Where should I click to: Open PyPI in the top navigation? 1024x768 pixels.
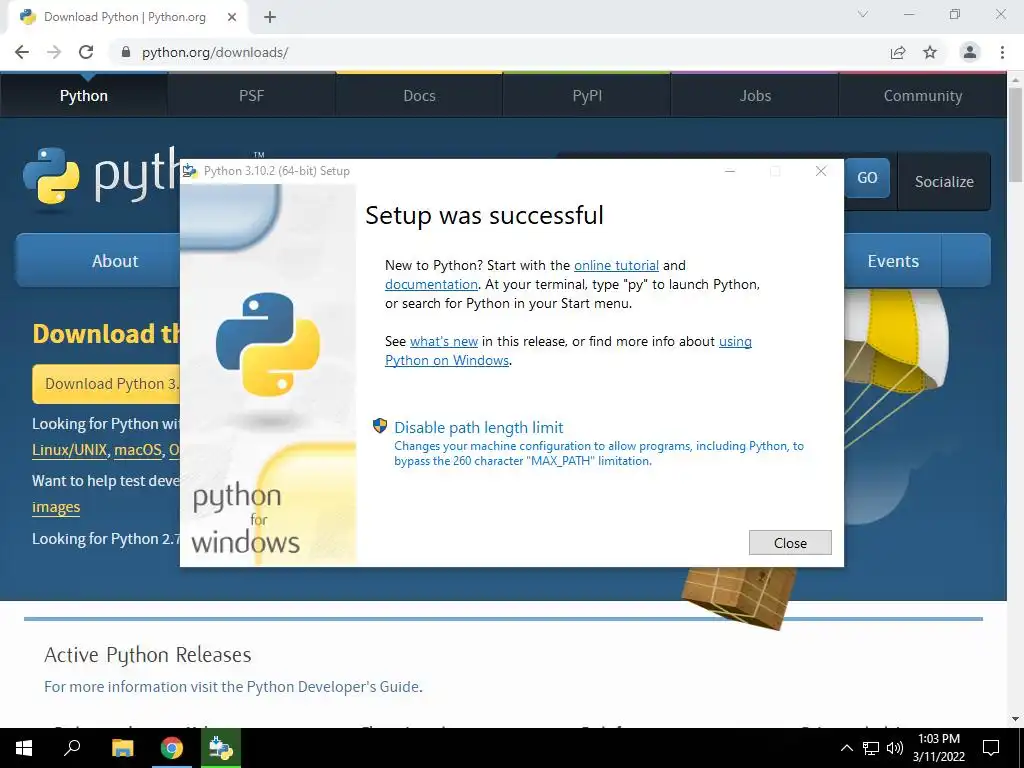587,95
